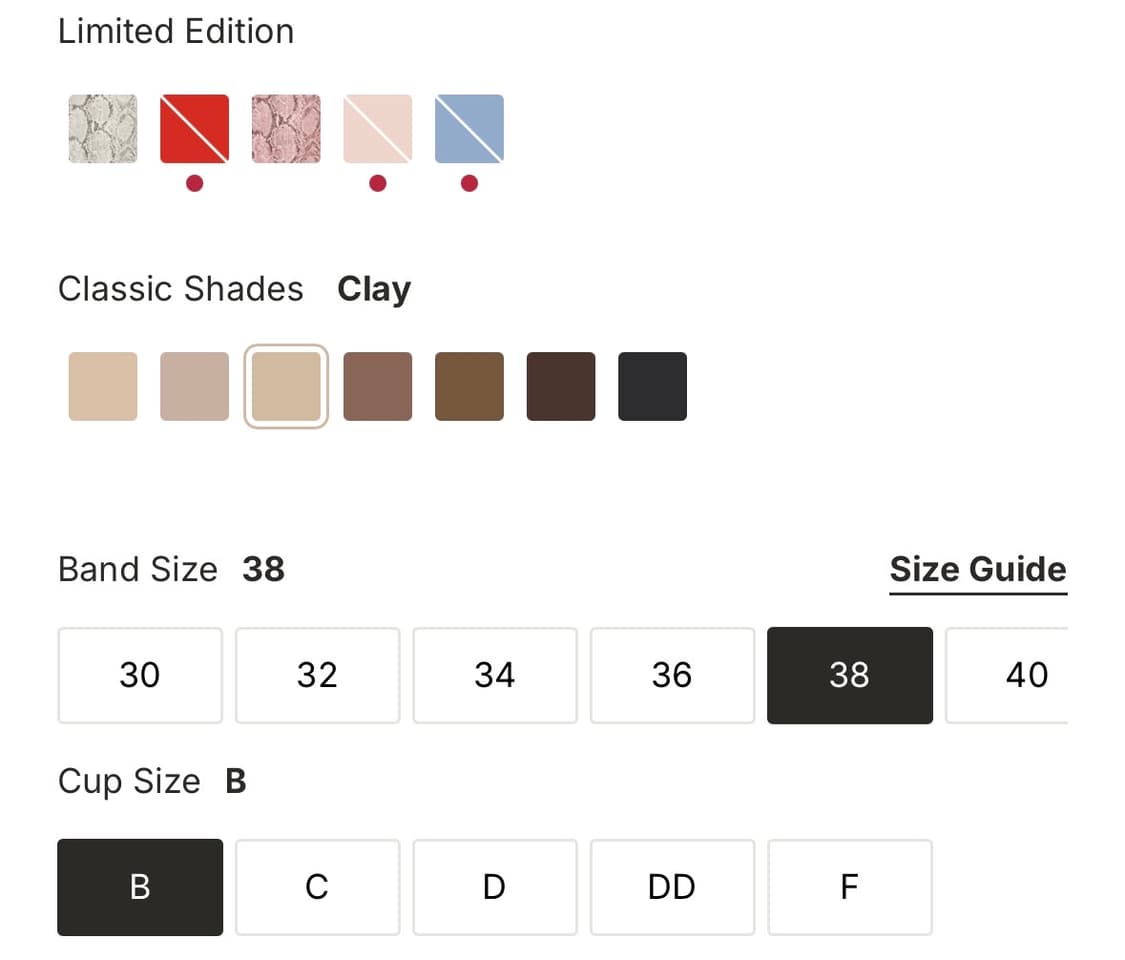Image resolution: width=1125 pixels, height=960 pixels.
Task: Select cup size DD
Action: [x=672, y=887]
